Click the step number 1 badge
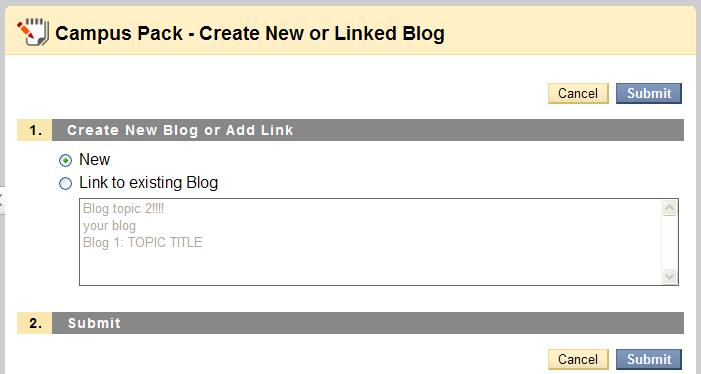Image resolution: width=701 pixels, height=374 pixels. (x=35, y=130)
